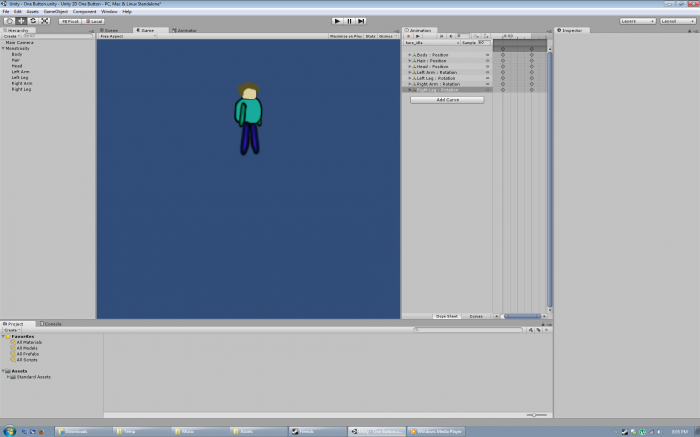Open curve options diamond for Body : Position
700x437 pixels.
coord(488,55)
